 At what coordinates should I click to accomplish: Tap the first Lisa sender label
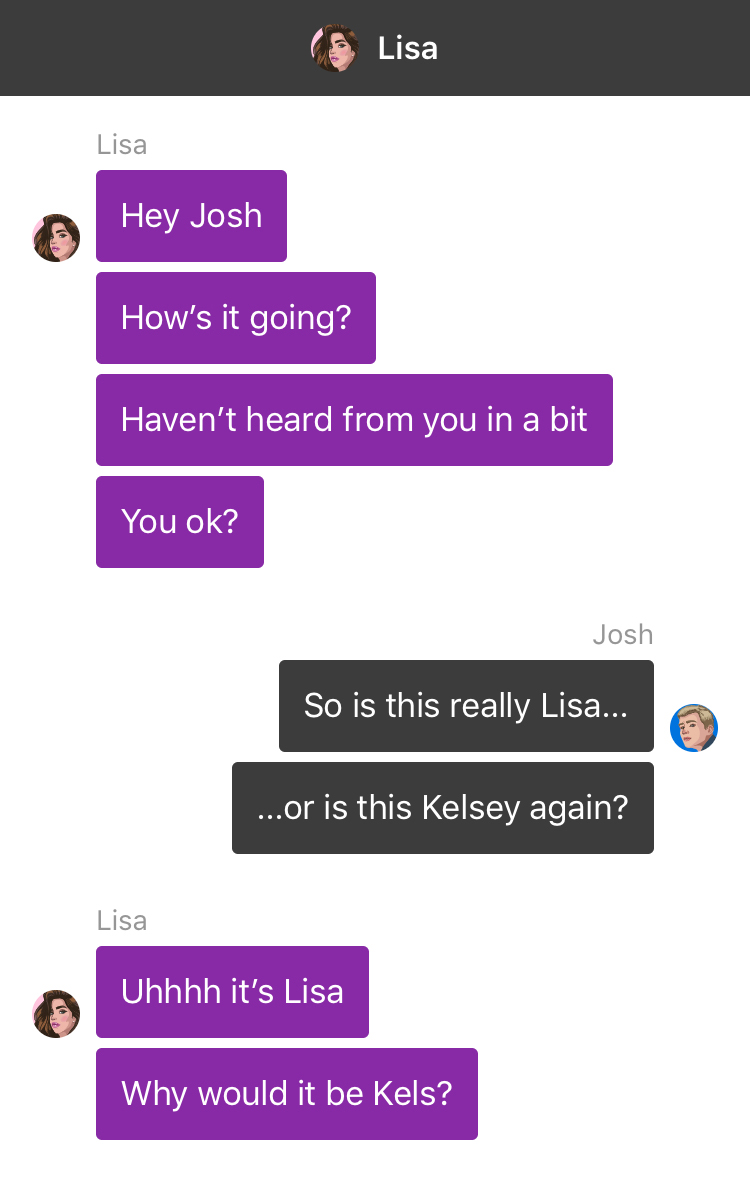[122, 145]
